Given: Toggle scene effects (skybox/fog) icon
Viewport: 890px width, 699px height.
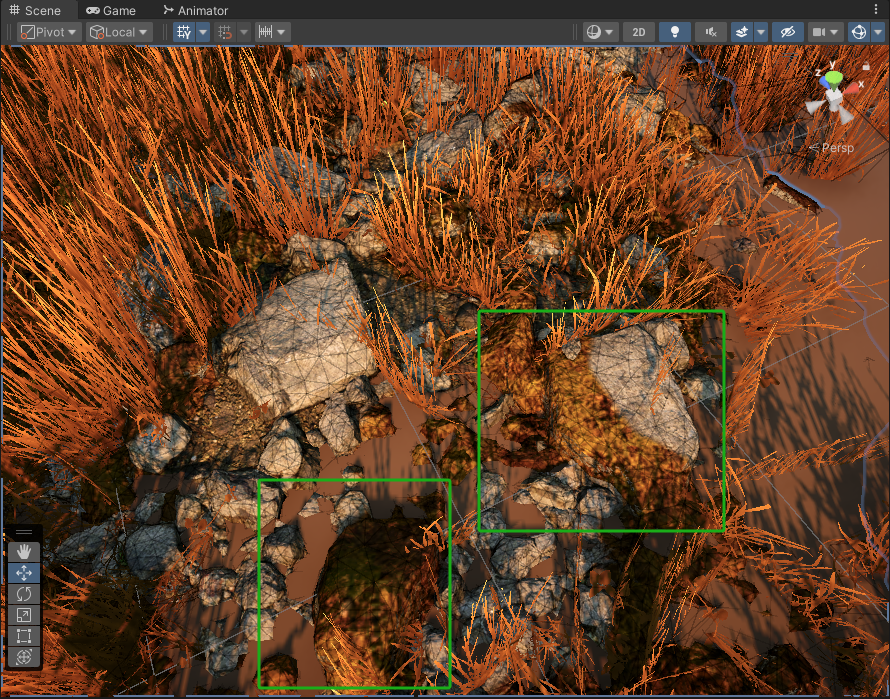Looking at the screenshot, I should [742, 32].
